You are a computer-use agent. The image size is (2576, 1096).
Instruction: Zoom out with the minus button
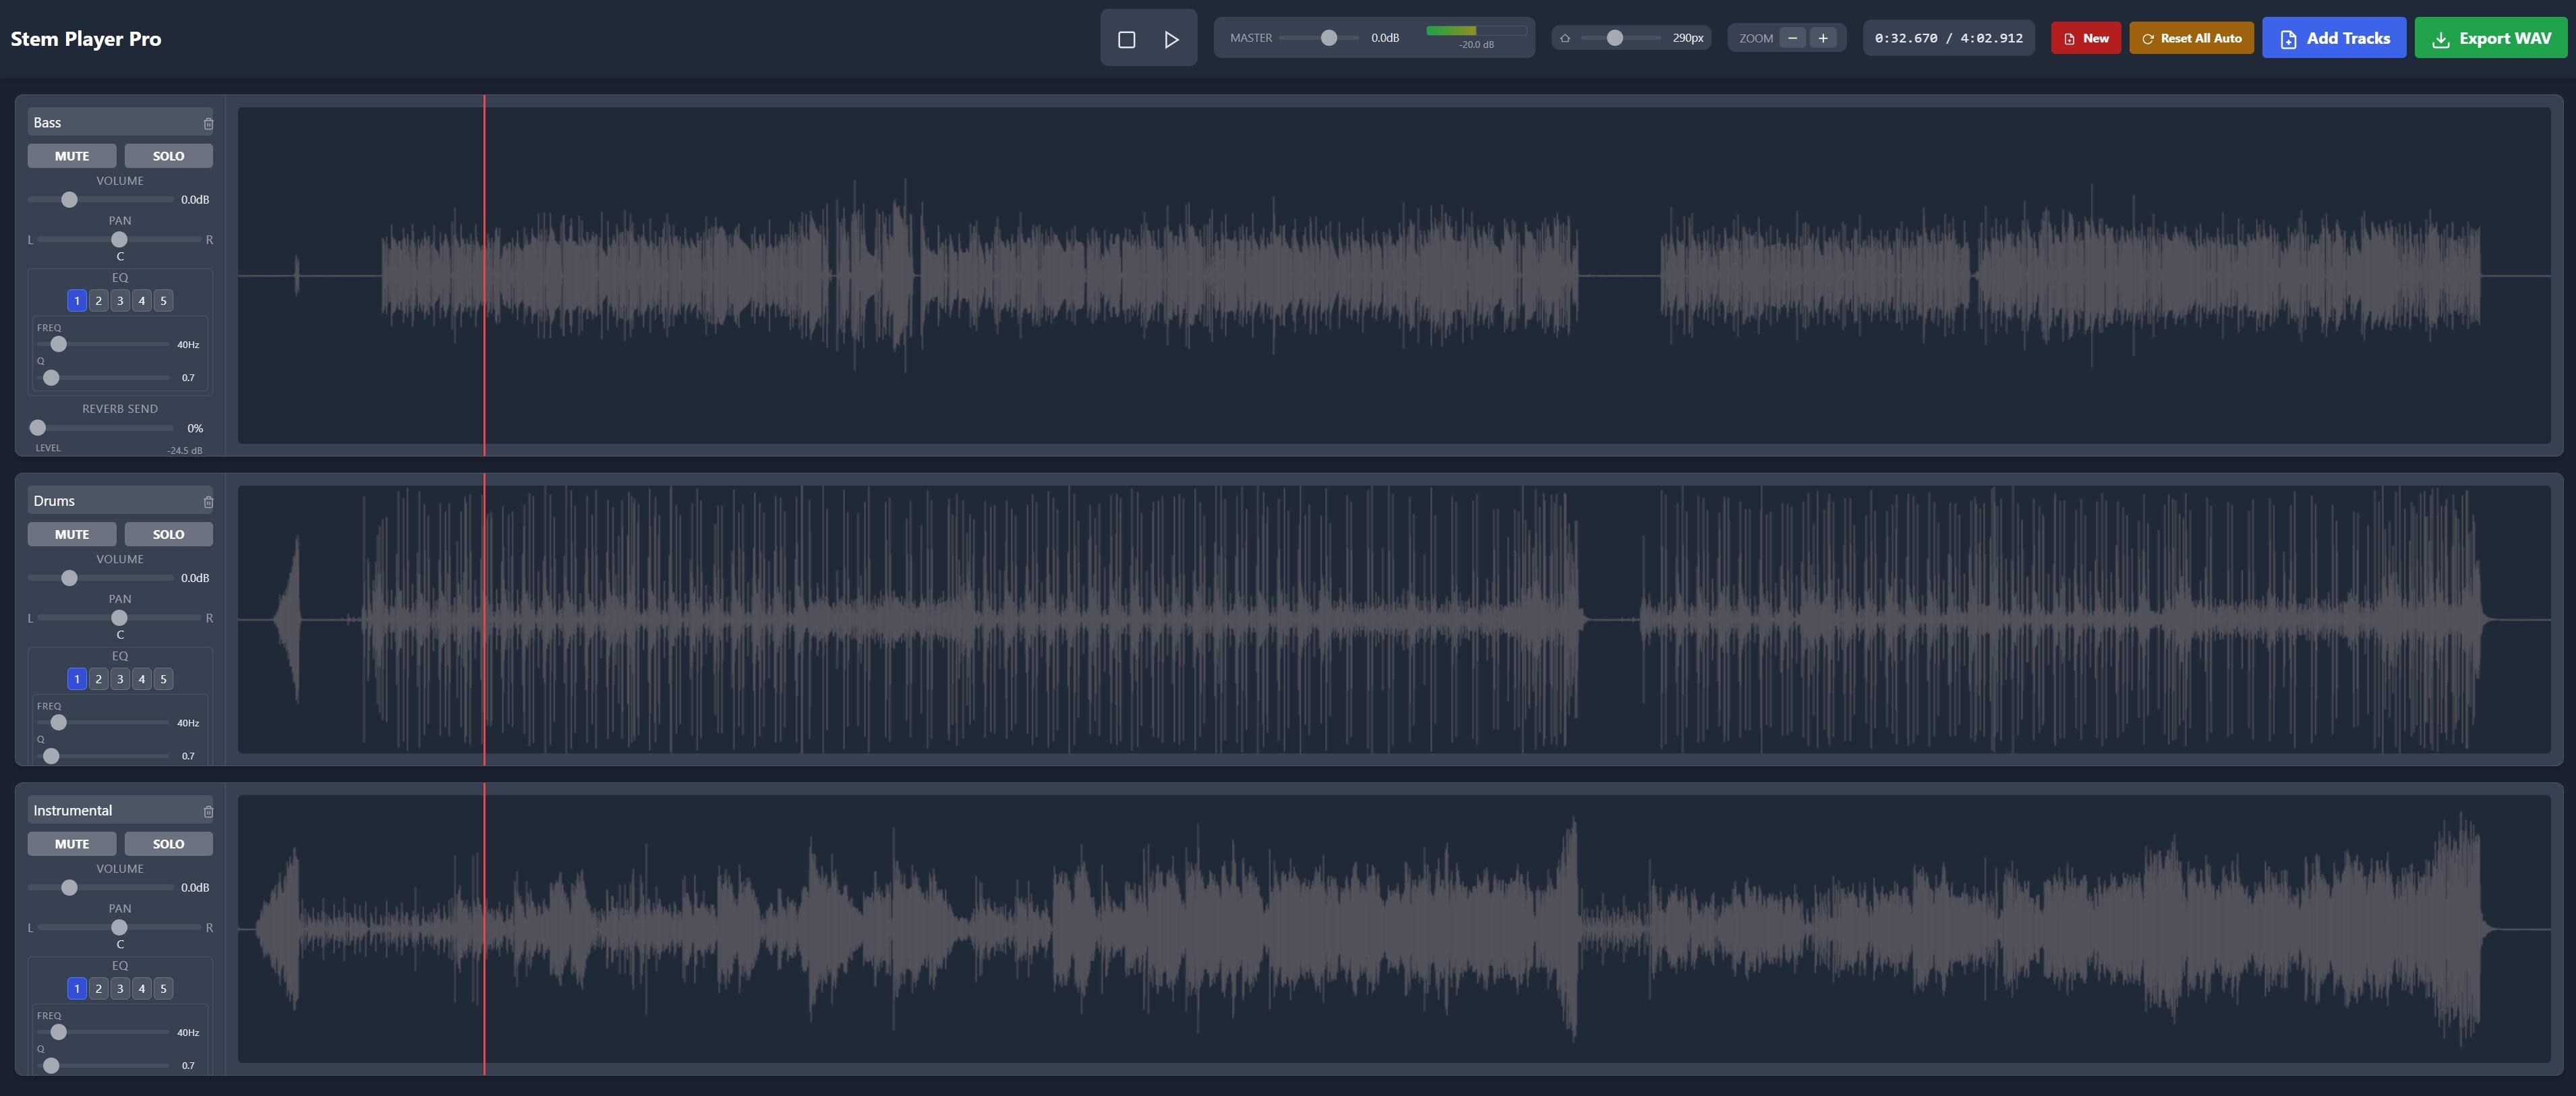1792,38
